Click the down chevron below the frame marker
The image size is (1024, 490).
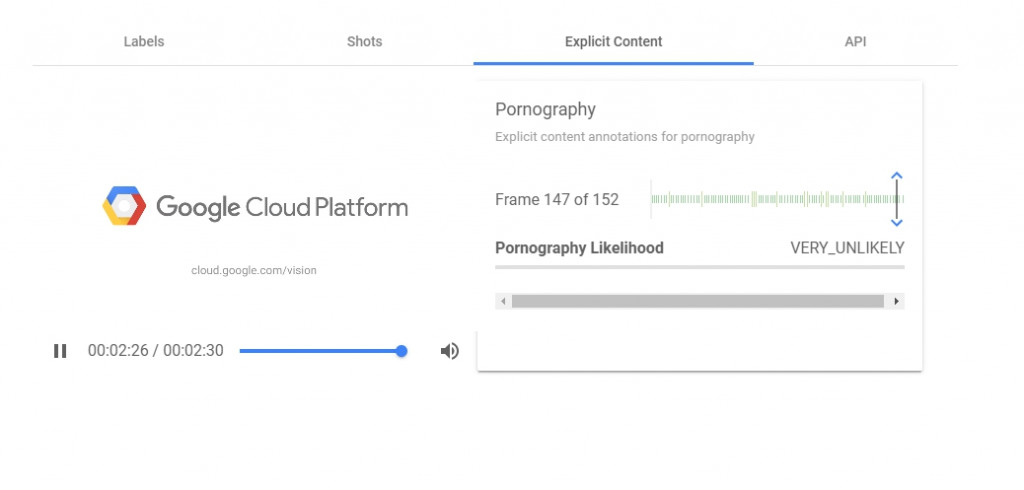point(897,222)
